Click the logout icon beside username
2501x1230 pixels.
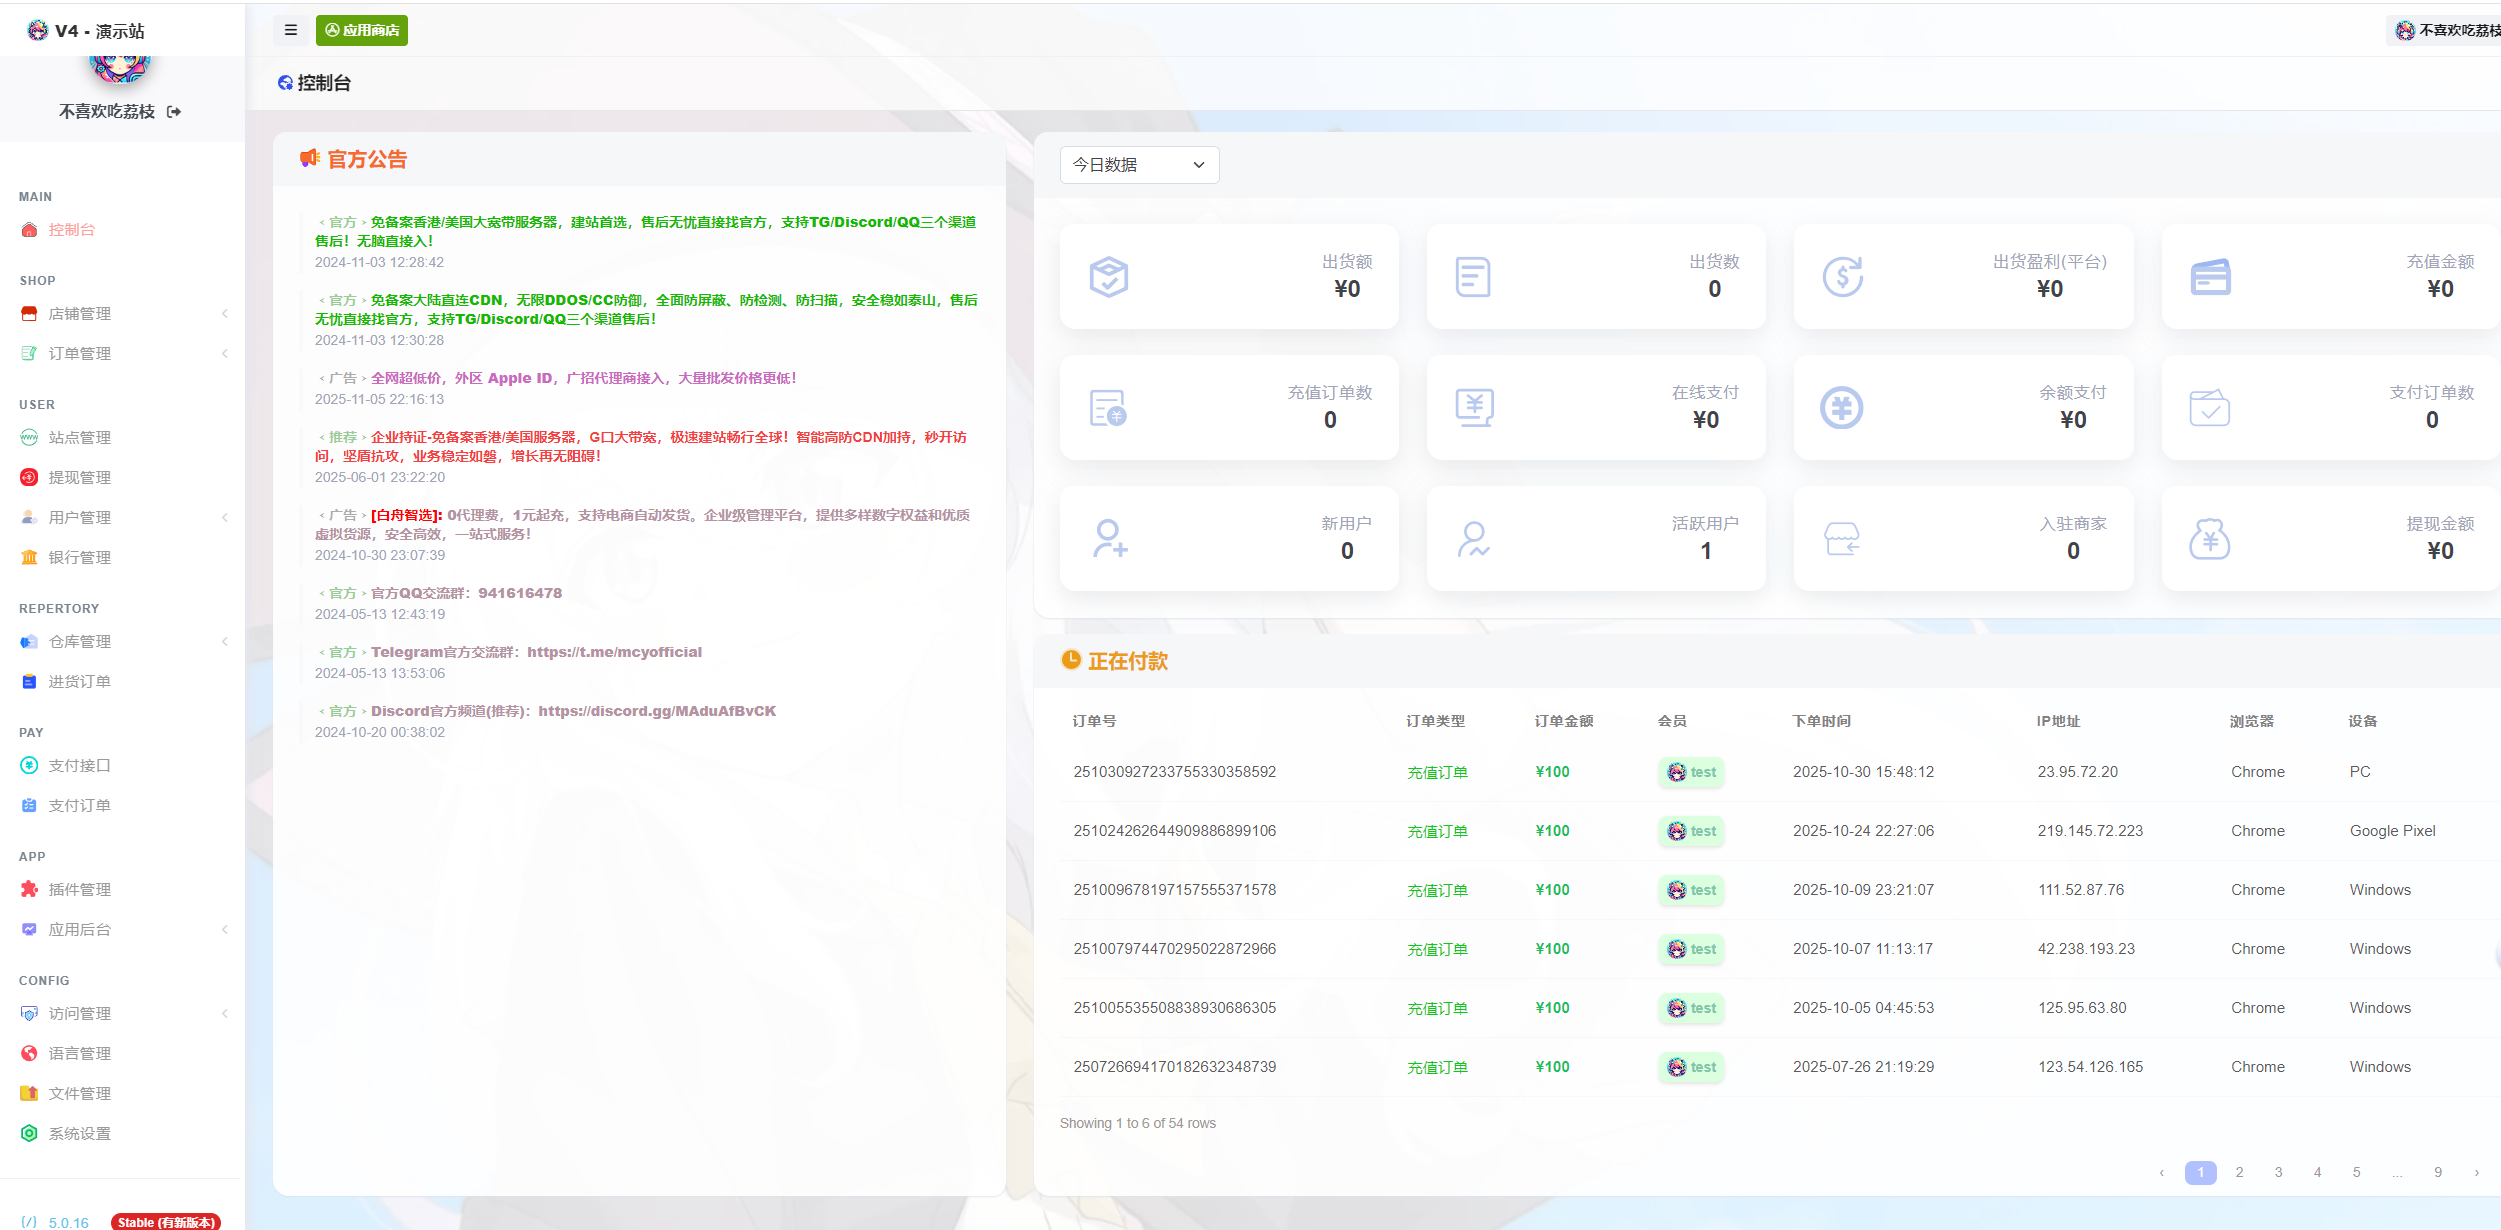coord(174,112)
